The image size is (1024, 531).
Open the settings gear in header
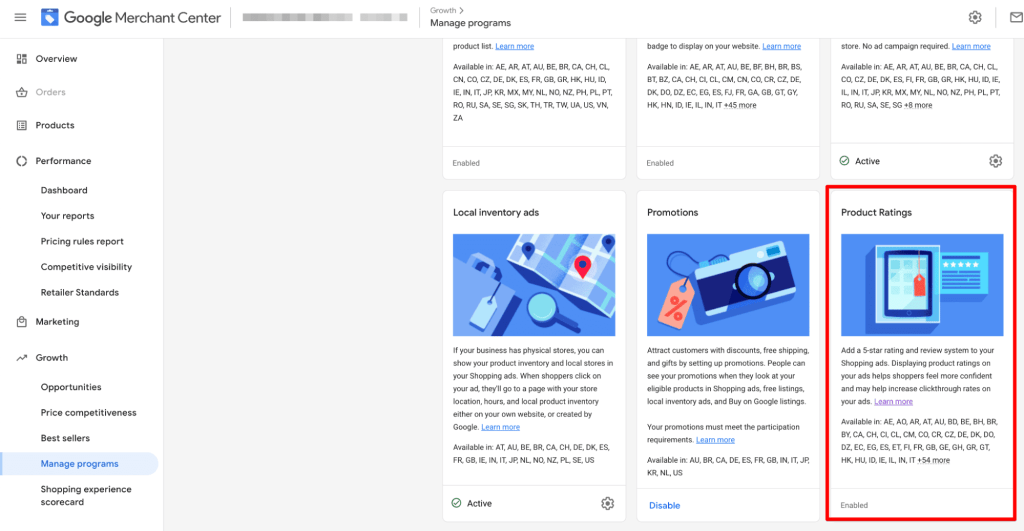click(975, 18)
